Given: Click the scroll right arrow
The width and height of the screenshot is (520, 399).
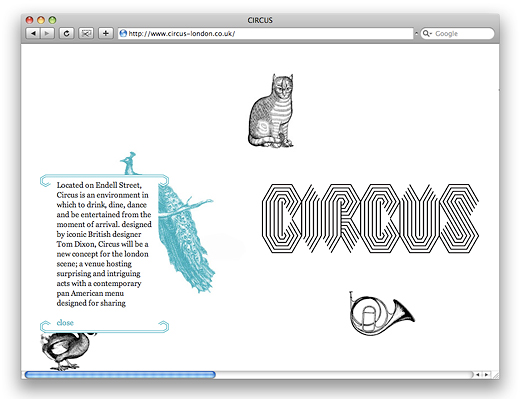Looking at the screenshot, I should tap(486, 375).
